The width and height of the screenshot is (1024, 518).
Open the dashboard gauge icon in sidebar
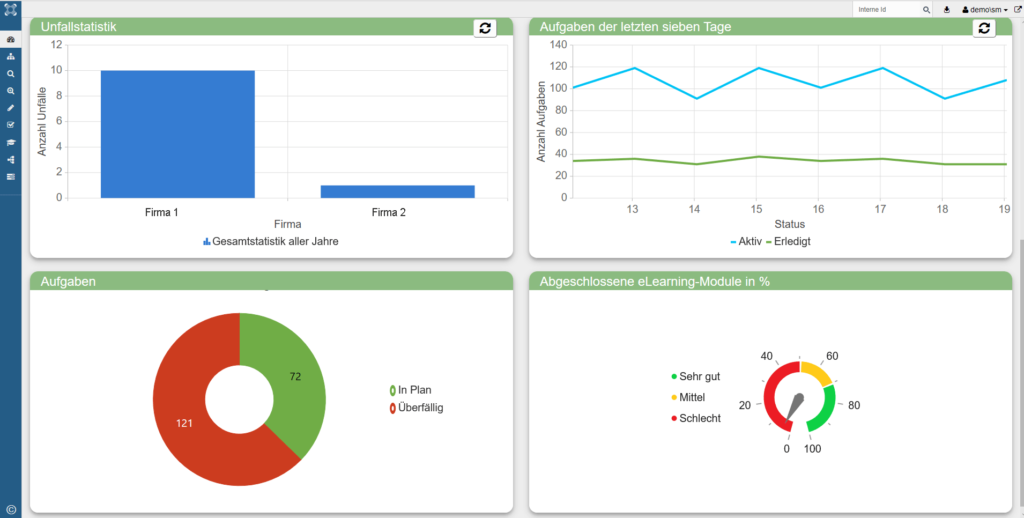(x=10, y=40)
